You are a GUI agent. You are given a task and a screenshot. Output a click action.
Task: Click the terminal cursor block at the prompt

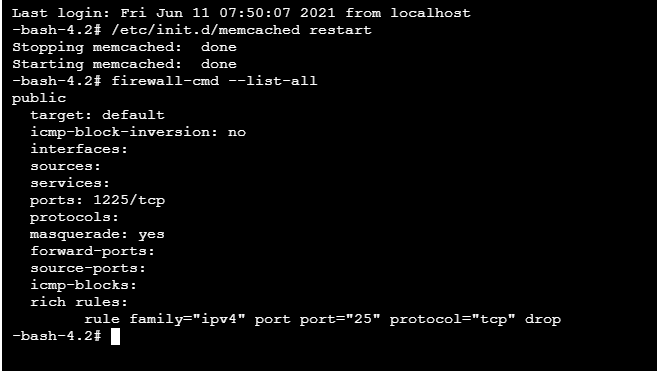click(115, 336)
